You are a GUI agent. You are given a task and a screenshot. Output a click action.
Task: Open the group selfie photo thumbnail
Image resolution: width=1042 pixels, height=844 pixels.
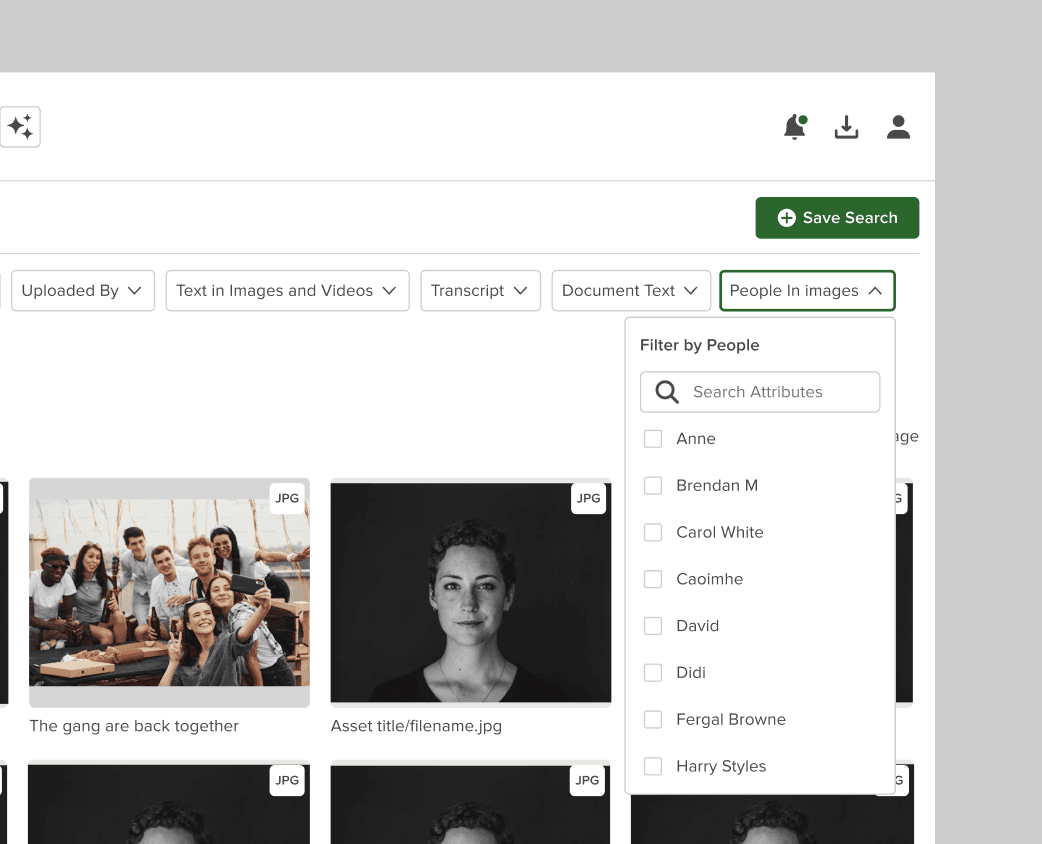[169, 593]
